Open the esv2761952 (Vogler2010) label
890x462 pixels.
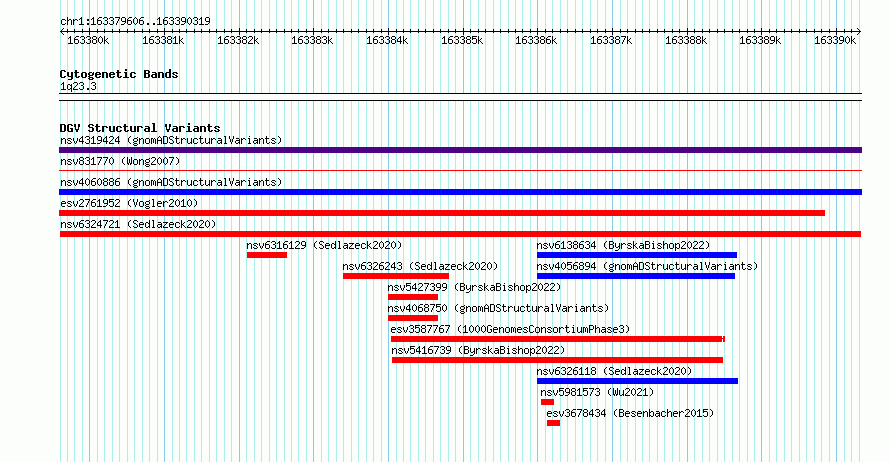pos(129,203)
